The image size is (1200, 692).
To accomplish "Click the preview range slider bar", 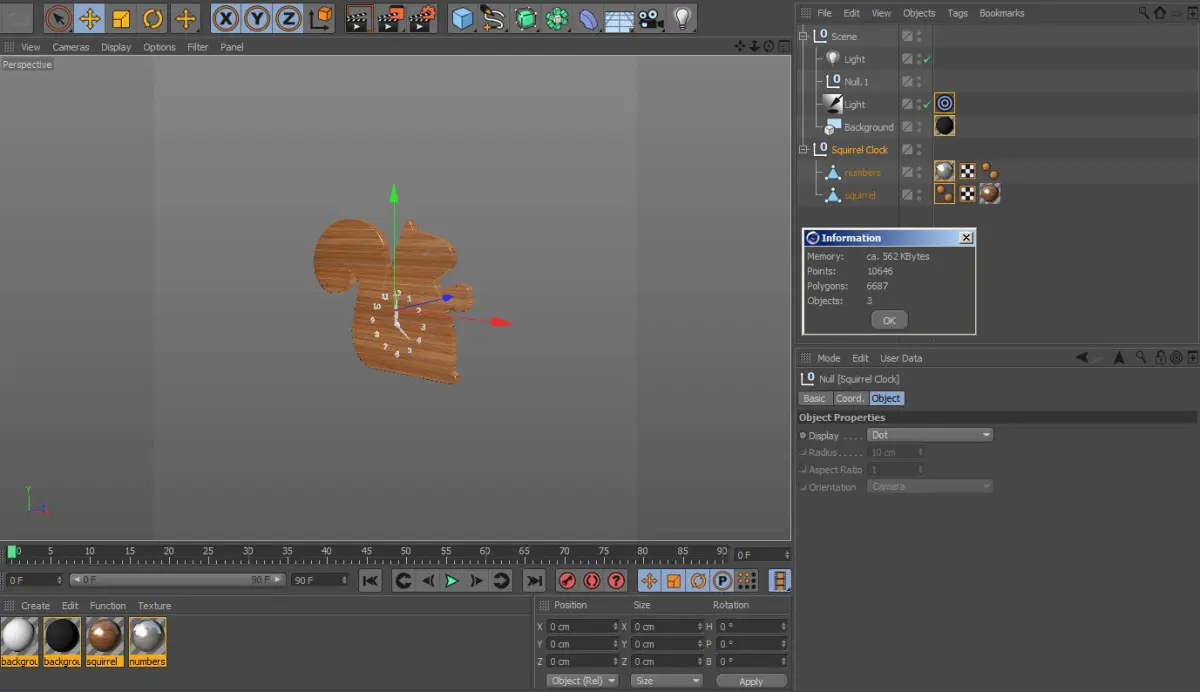I will coord(177,580).
